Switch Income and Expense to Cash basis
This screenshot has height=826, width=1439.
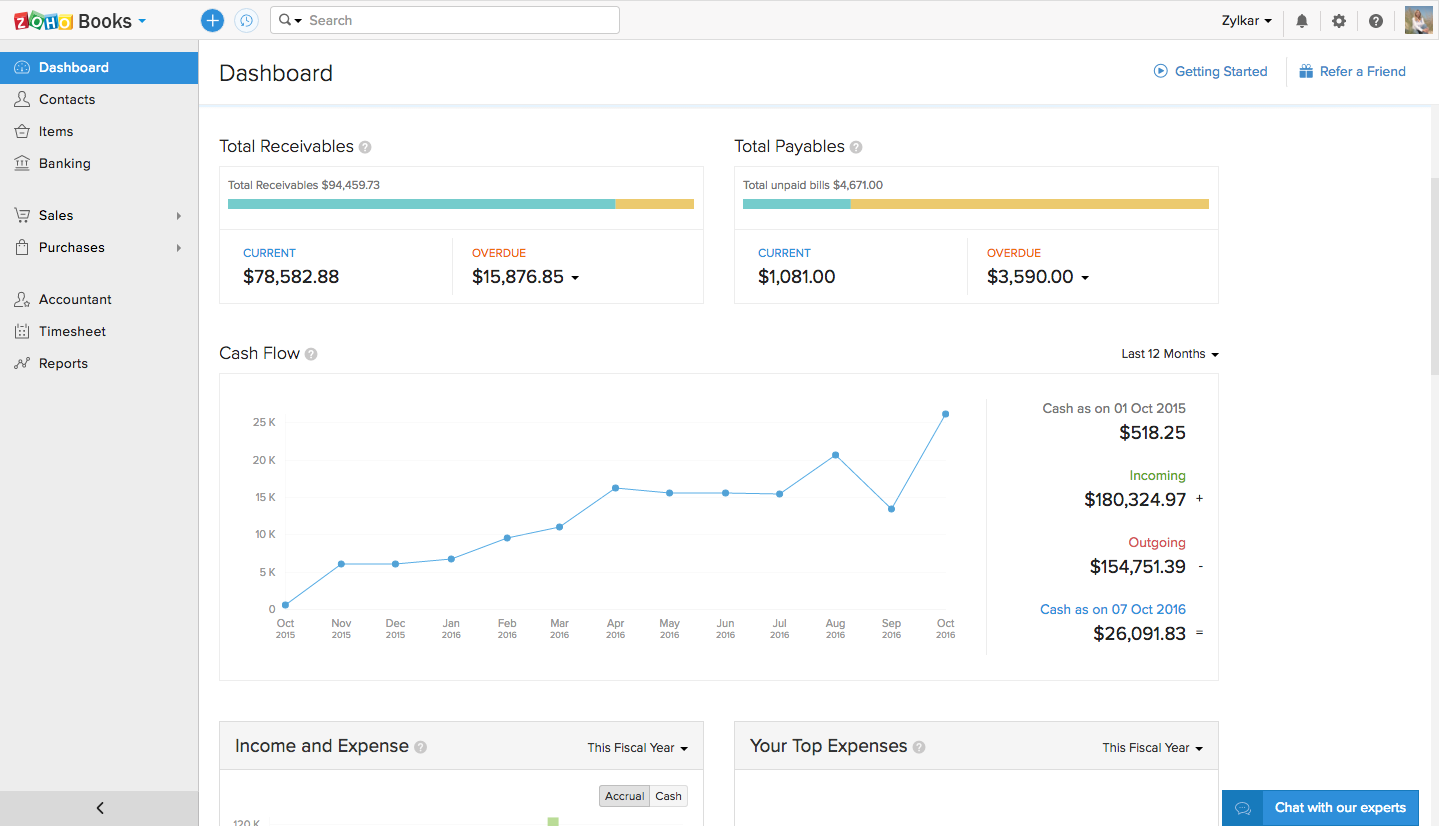(668, 795)
